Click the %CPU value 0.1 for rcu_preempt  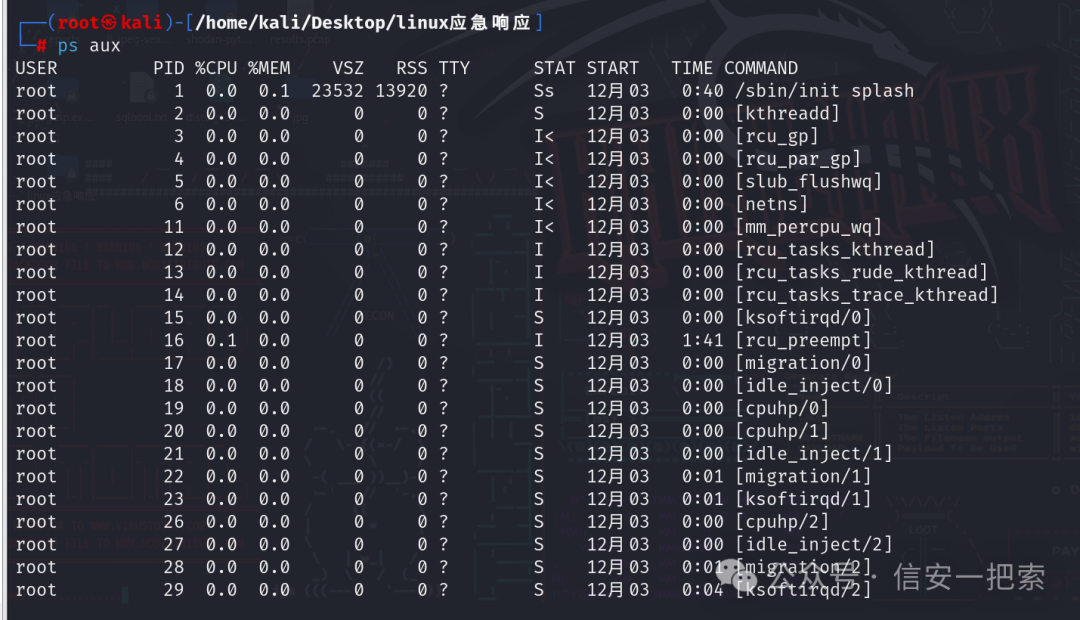tap(221, 341)
